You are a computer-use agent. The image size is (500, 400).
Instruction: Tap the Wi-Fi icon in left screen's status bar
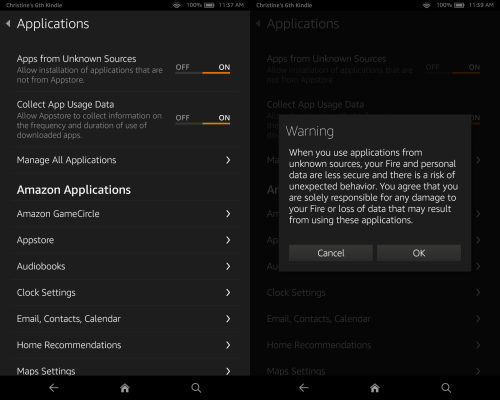177,5
